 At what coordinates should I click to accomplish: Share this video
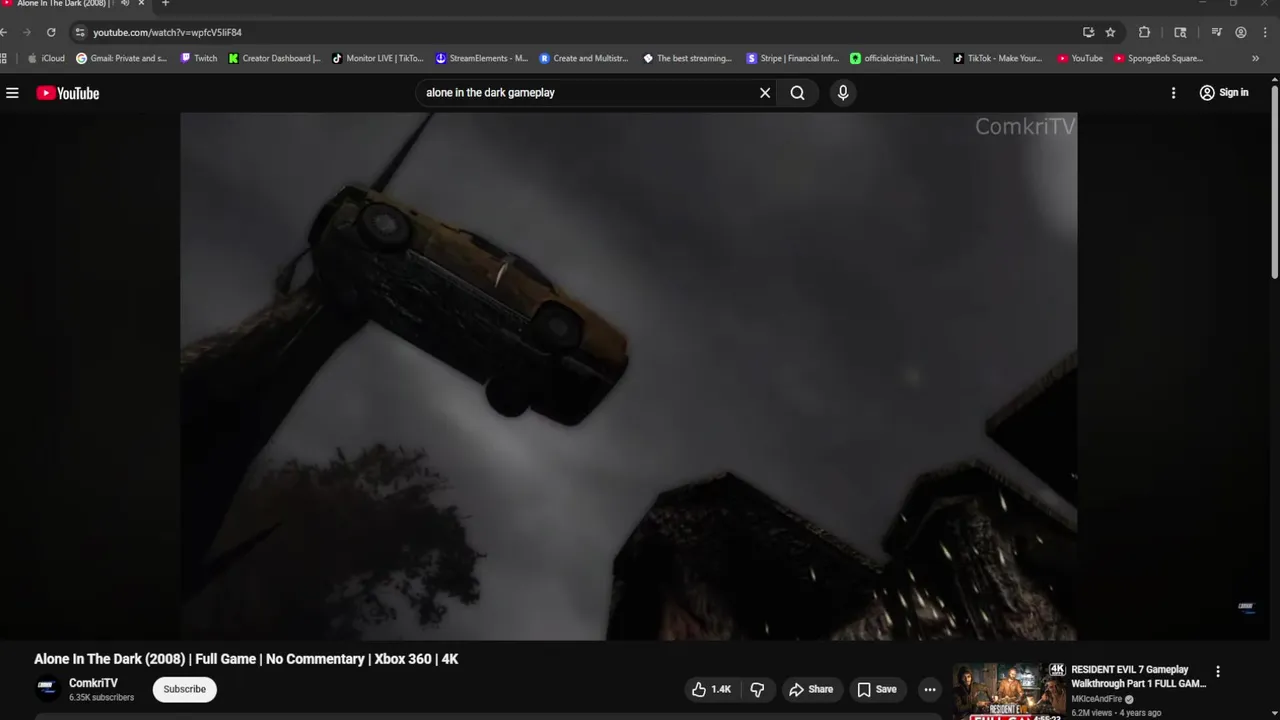pos(810,689)
